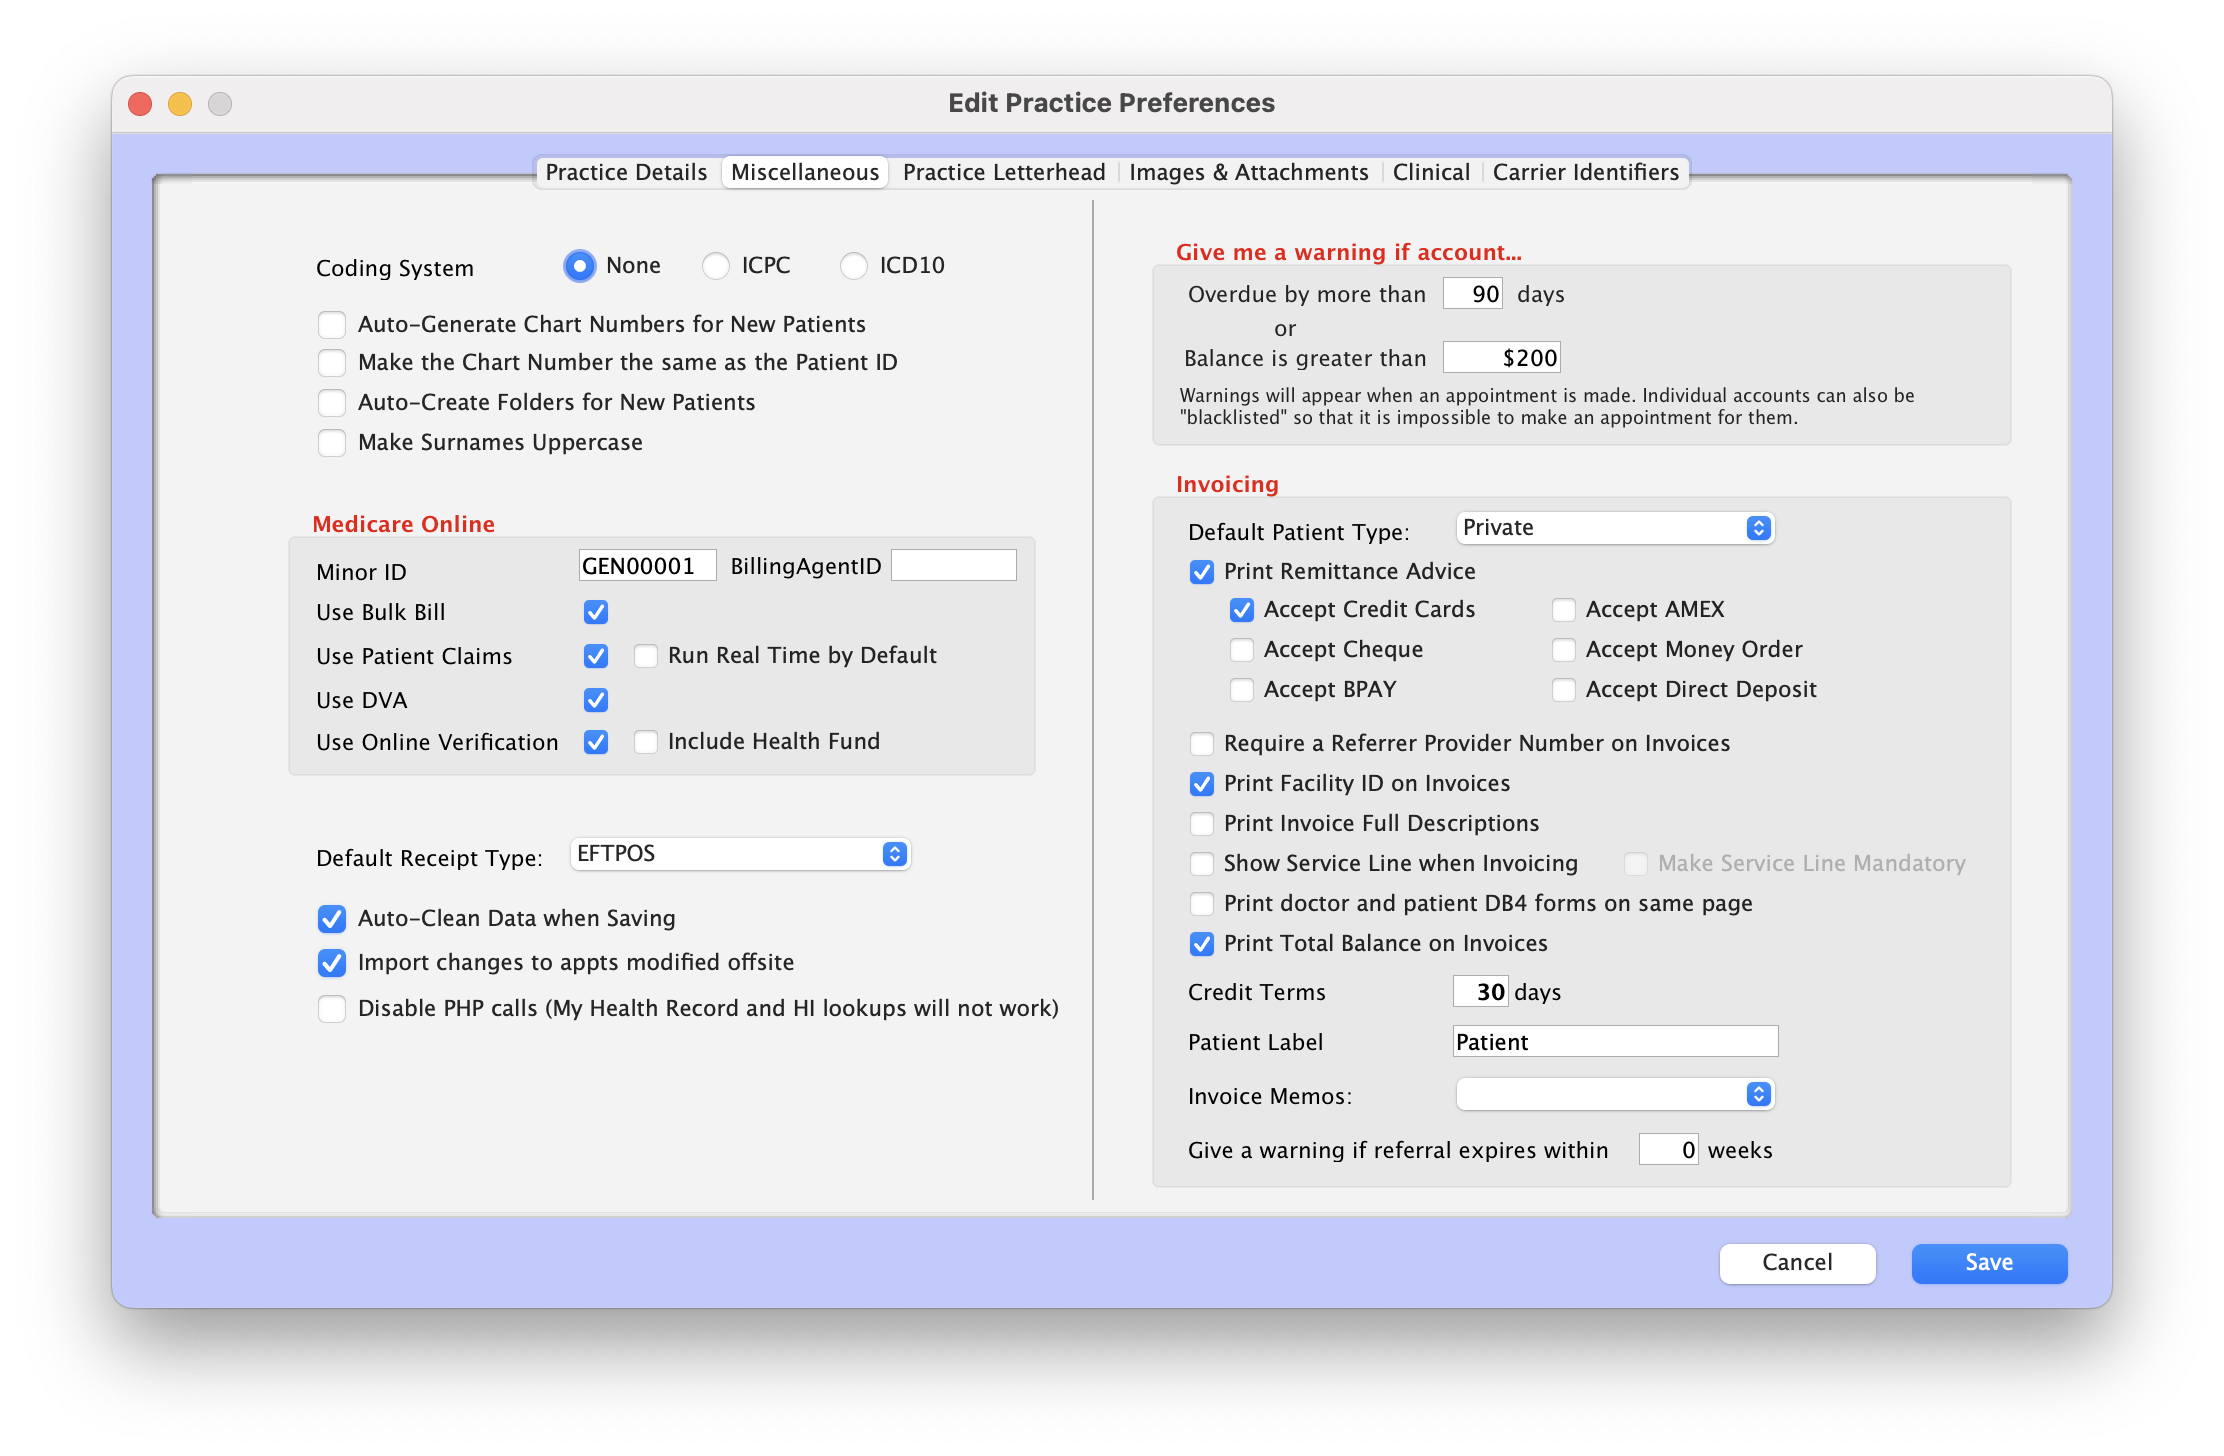Tick Make the Chart Number same as Patient ID
The width and height of the screenshot is (2224, 1456).
[332, 363]
